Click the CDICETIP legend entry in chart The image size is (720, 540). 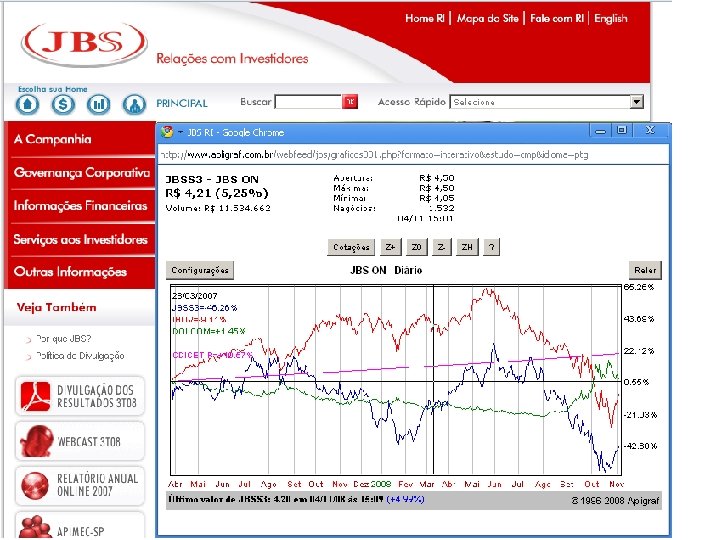pyautogui.click(x=212, y=354)
